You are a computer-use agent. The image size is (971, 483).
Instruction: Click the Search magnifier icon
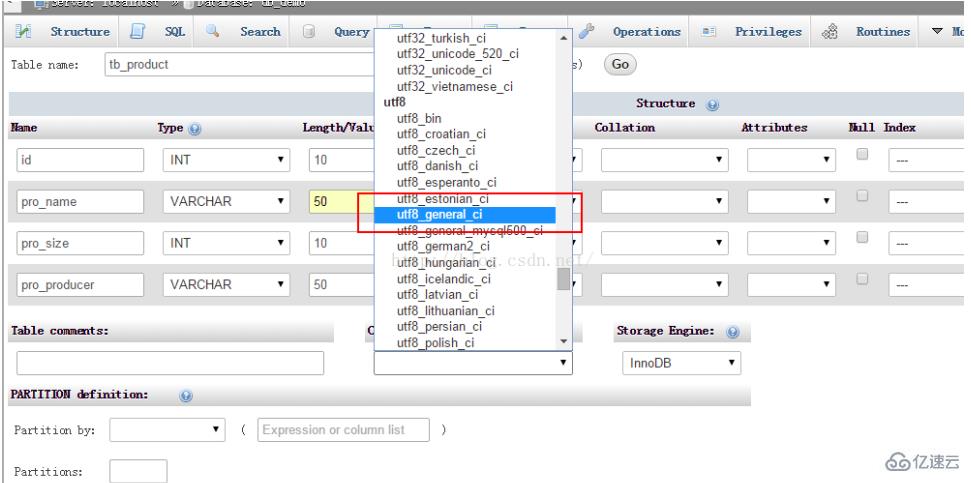212,31
